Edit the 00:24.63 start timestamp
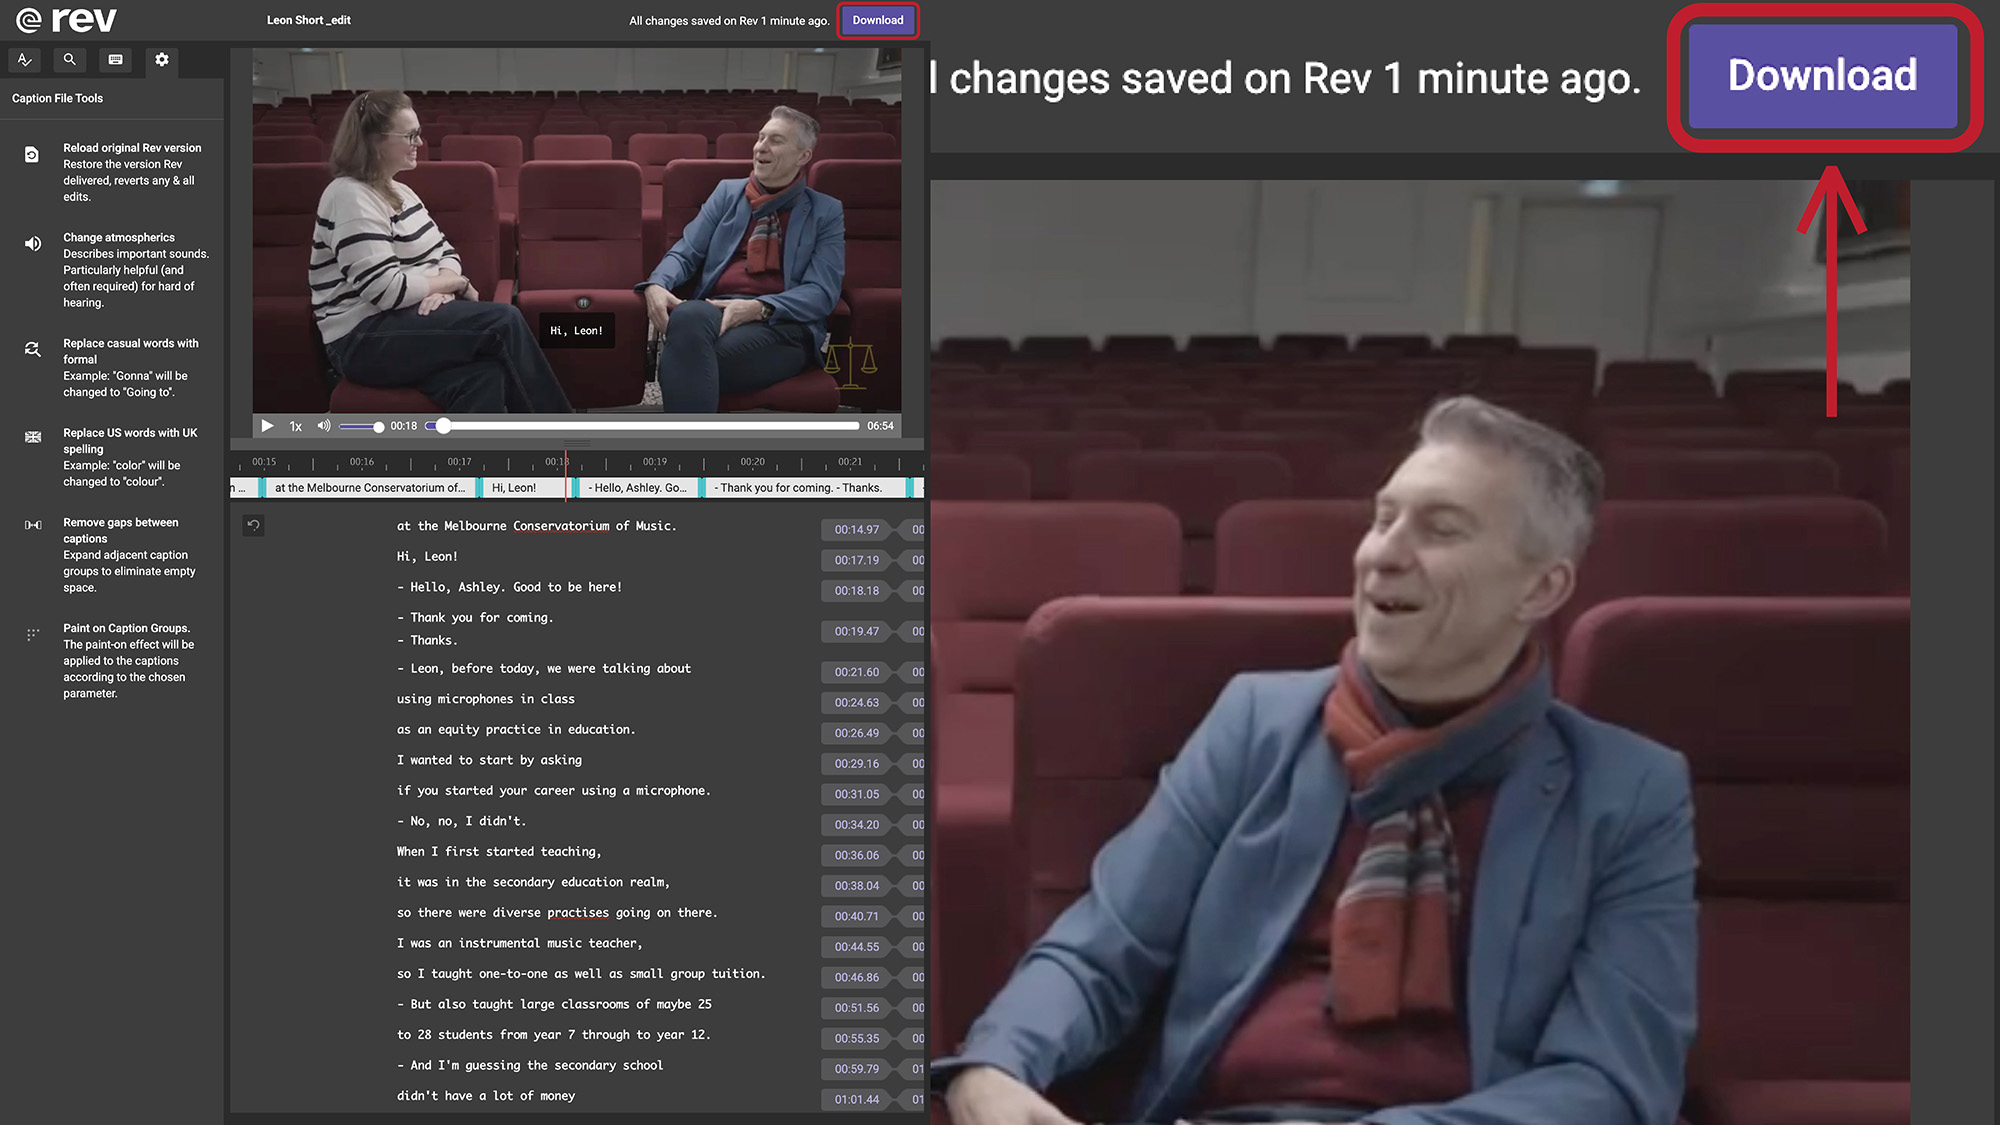The width and height of the screenshot is (2000, 1125). pos(857,703)
